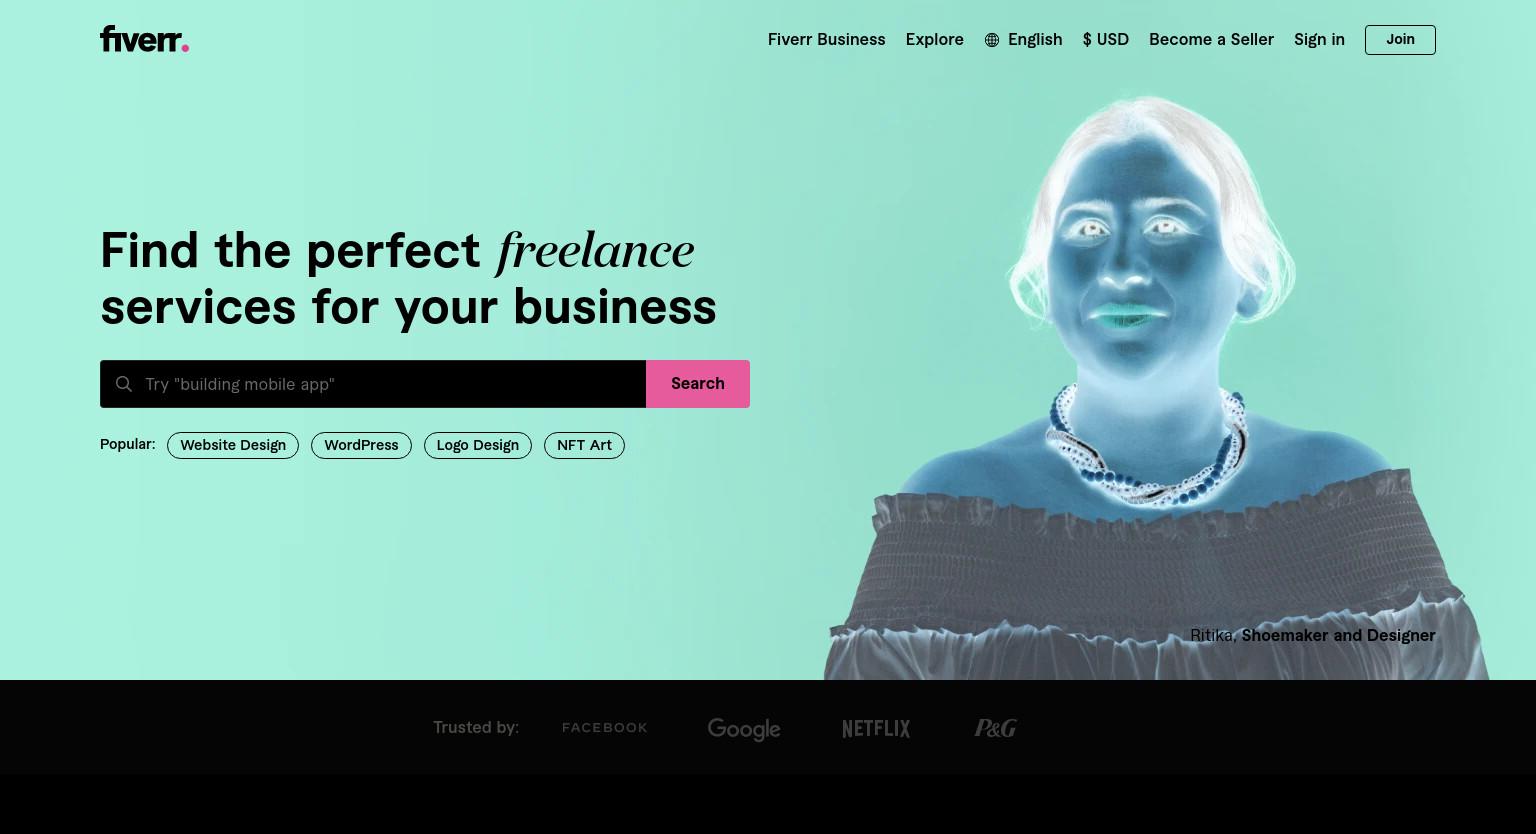Open the English language selector
Screen dimensions: 1536x834
(1023, 40)
